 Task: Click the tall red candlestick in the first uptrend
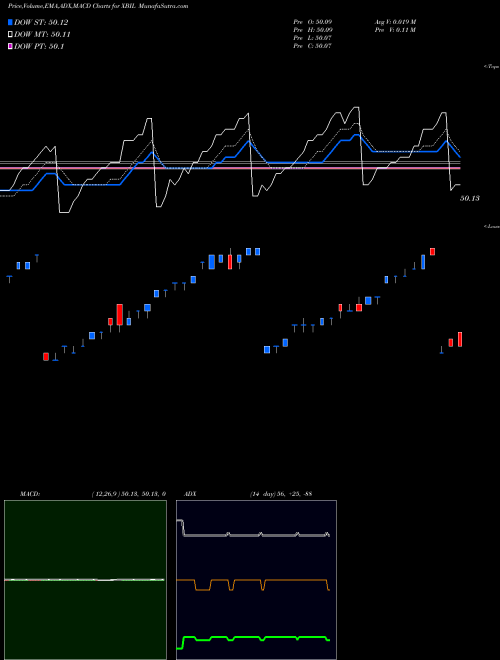click(120, 315)
